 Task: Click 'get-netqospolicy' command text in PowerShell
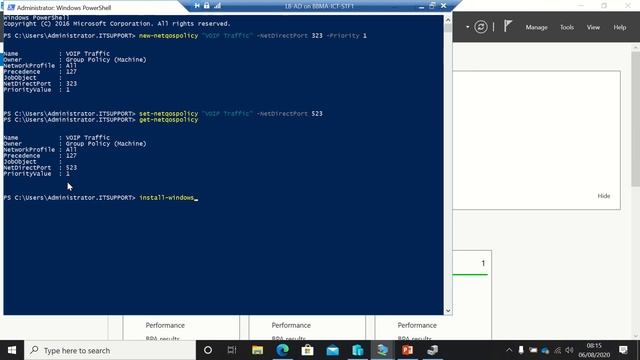coord(169,120)
